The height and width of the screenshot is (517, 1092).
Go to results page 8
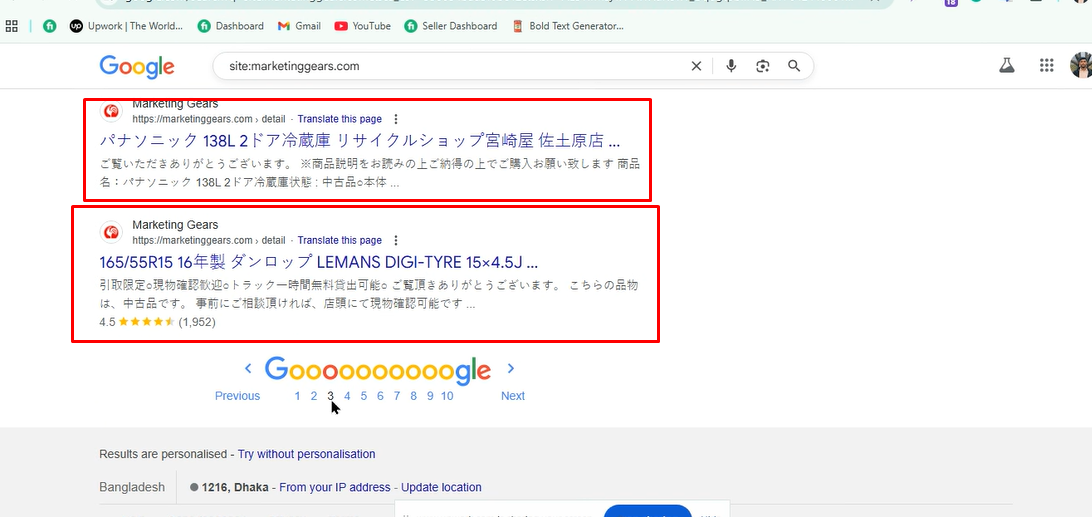click(414, 396)
